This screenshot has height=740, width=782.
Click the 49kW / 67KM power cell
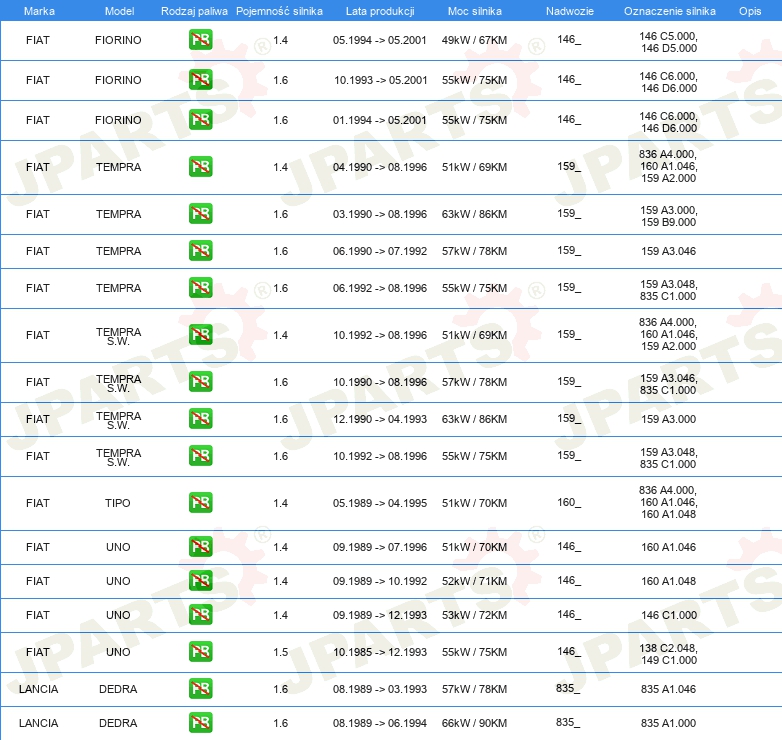pyautogui.click(x=474, y=40)
